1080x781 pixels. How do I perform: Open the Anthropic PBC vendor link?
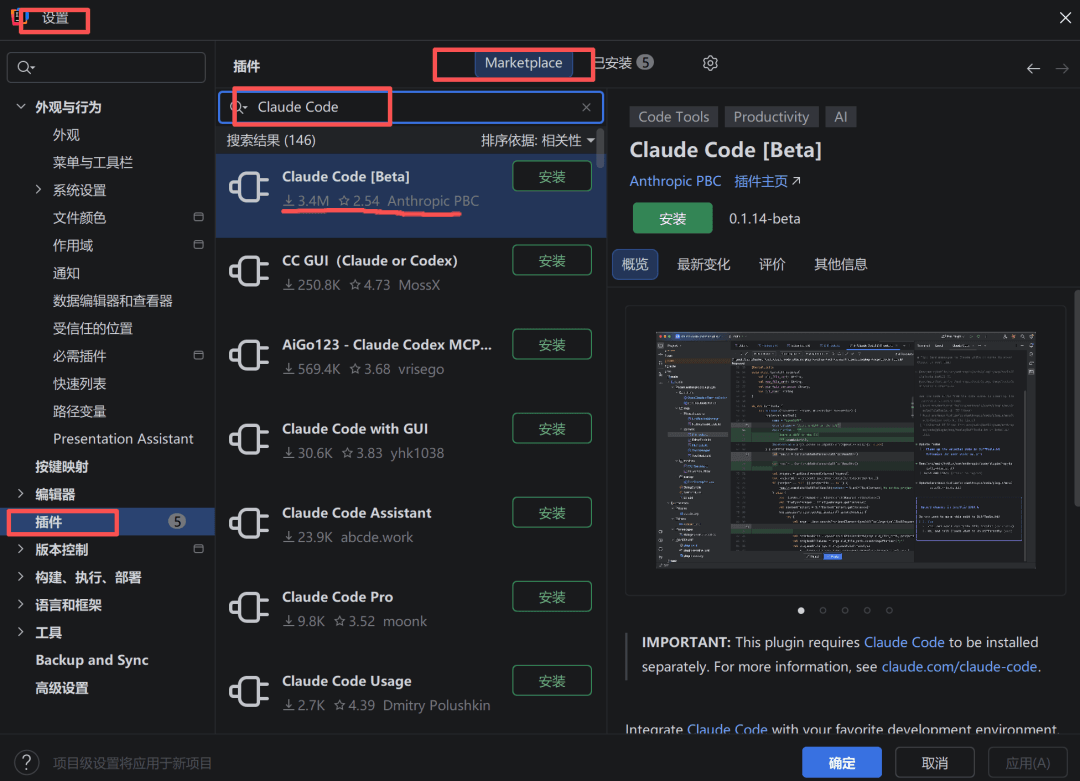[x=675, y=181]
